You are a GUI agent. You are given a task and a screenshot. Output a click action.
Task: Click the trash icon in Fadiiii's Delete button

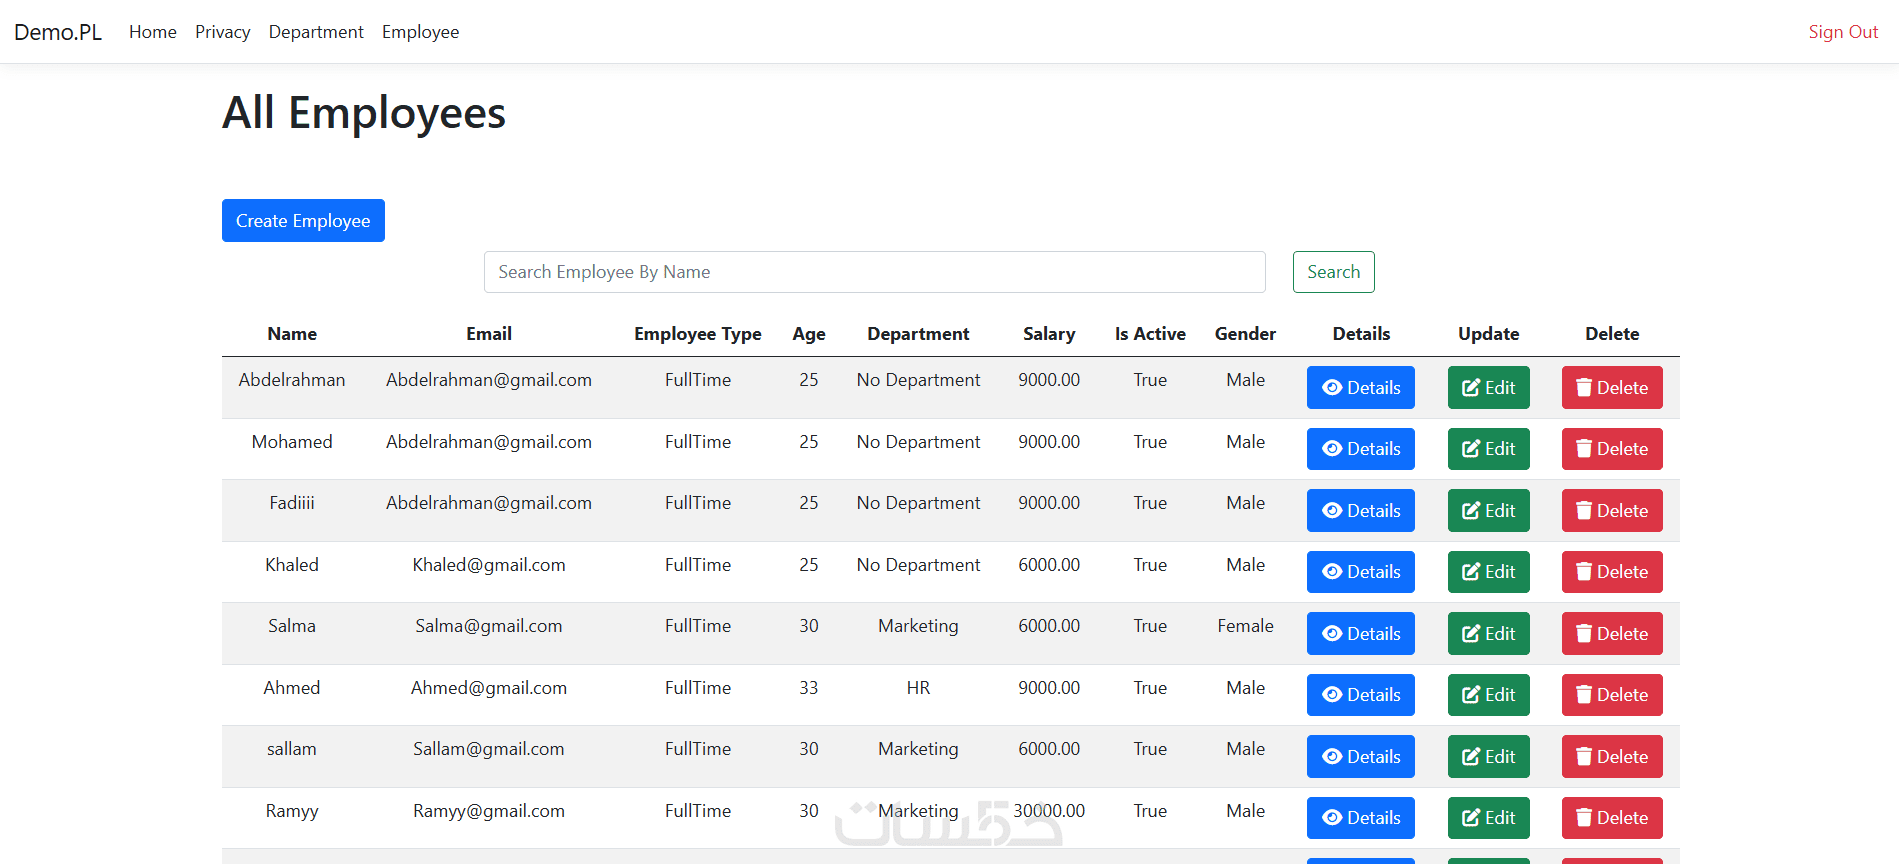point(1584,511)
